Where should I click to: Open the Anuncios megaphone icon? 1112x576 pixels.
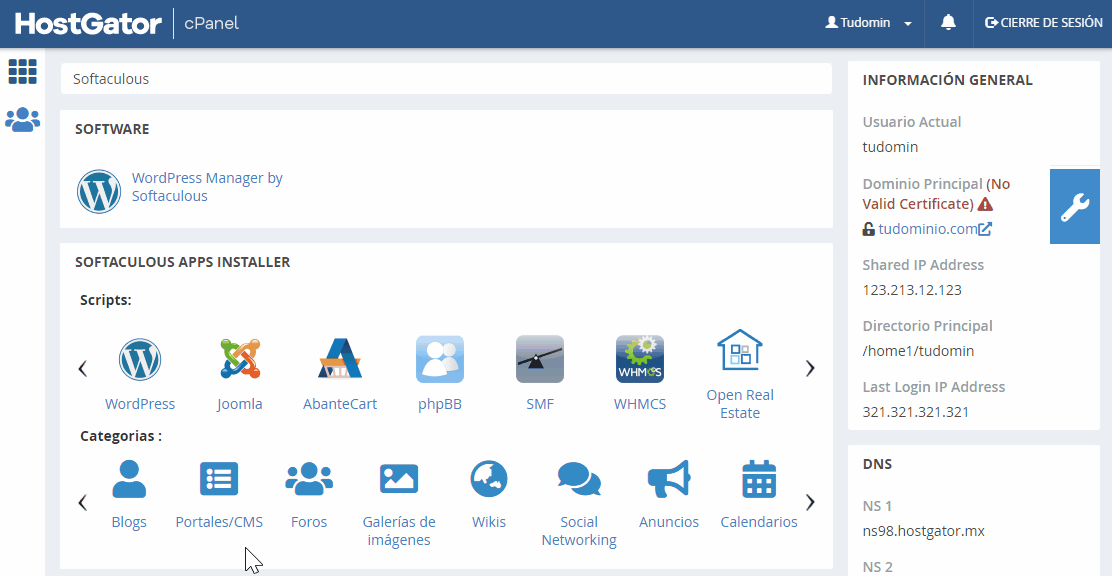(669, 479)
